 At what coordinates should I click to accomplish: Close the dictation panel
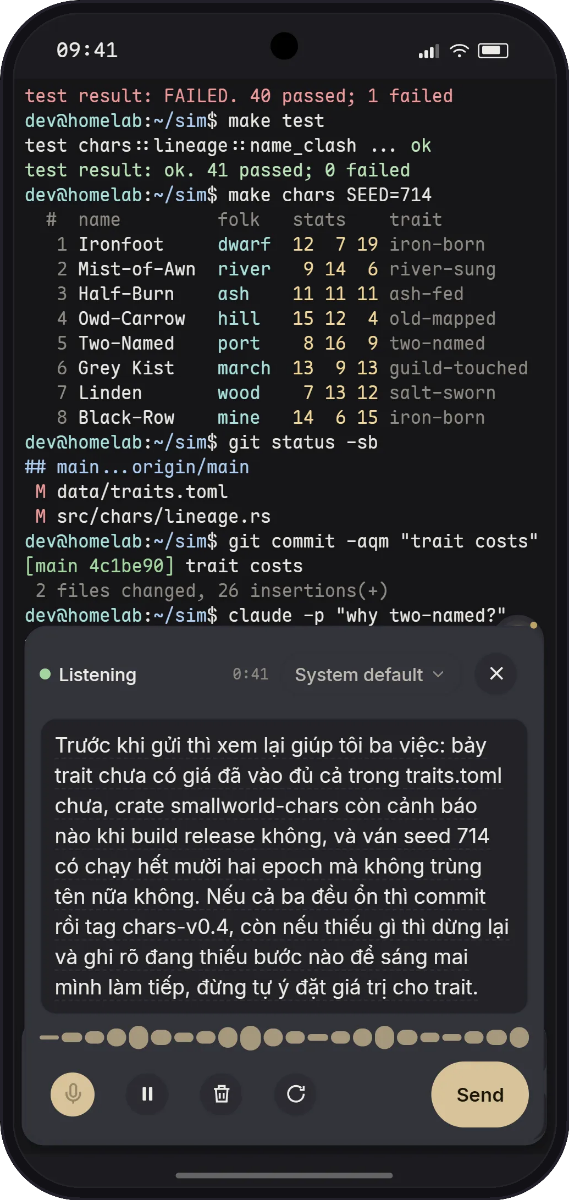496,674
